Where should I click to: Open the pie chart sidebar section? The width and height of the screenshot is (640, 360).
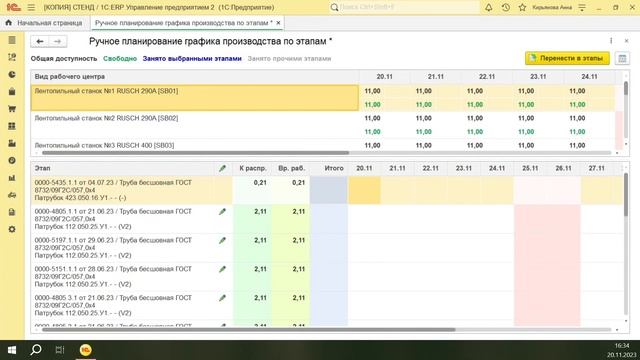pyautogui.click(x=12, y=75)
